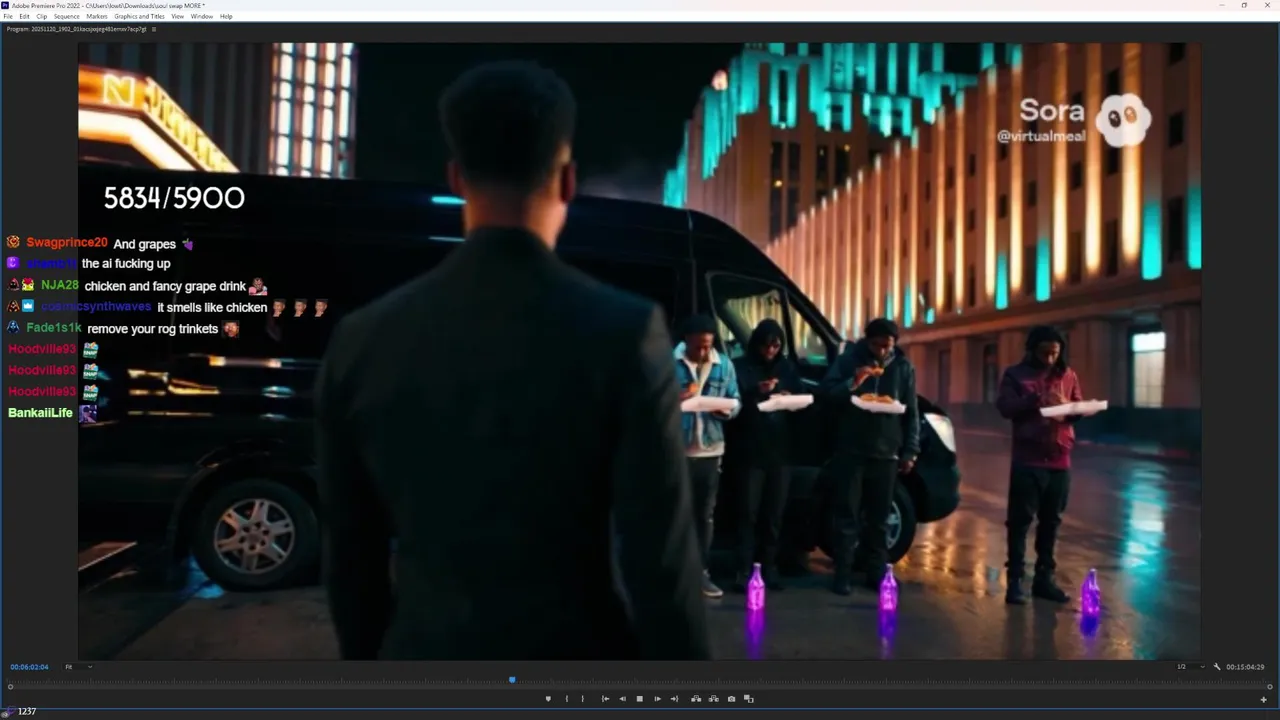This screenshot has width=1280, height=720.
Task: Stop playback in Program Monitor
Action: click(640, 699)
